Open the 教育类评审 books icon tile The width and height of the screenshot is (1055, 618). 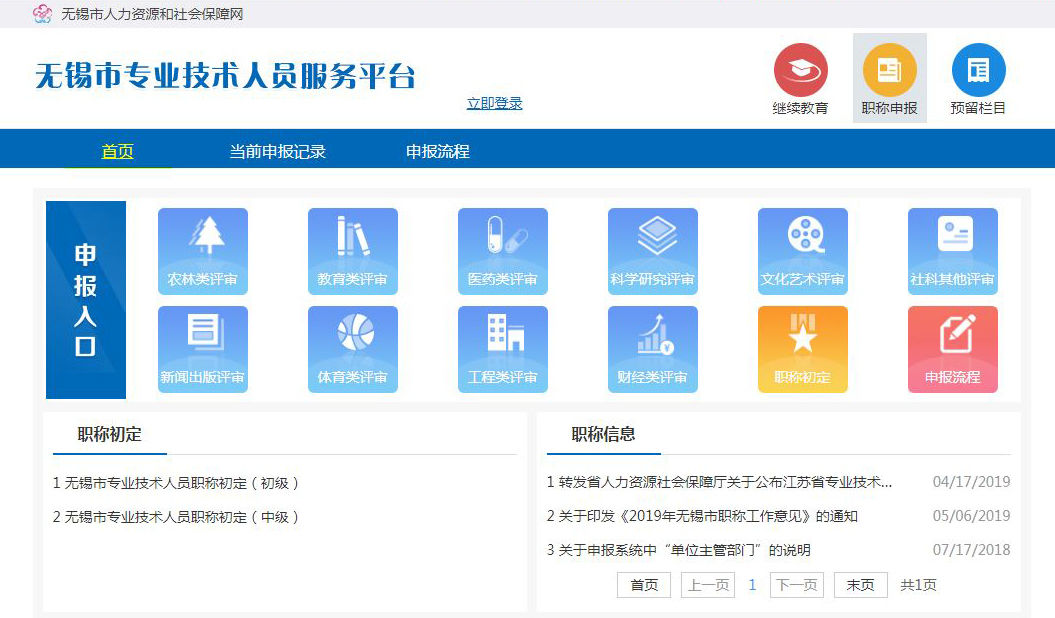click(x=353, y=252)
